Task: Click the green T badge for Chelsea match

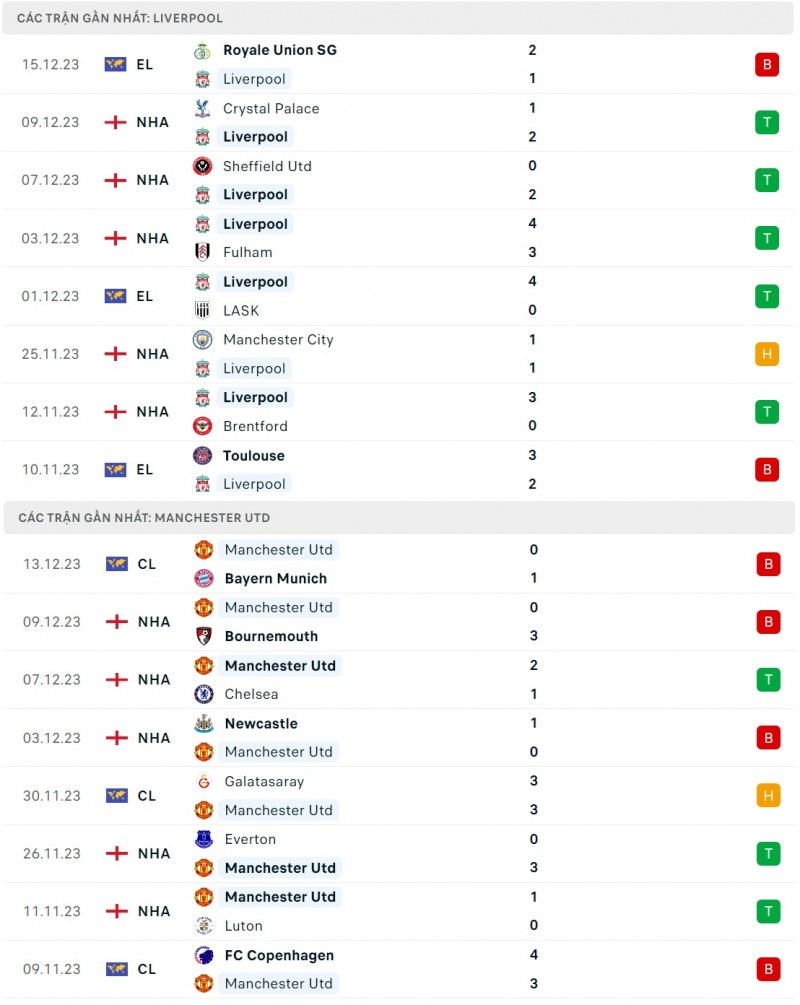Action: [x=768, y=680]
